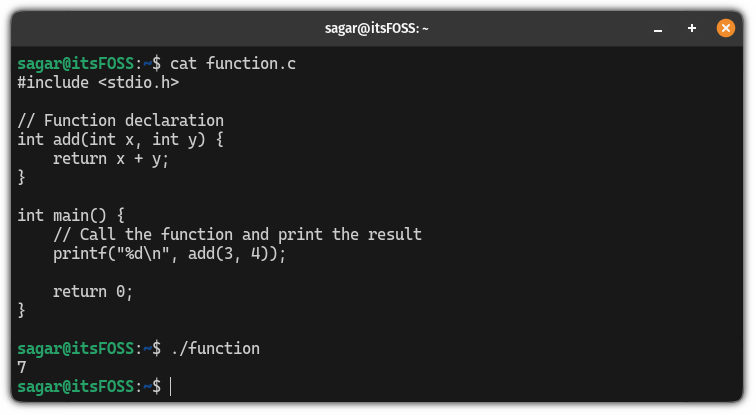Image resolution: width=756 pixels, height=415 pixels.
Task: Click the ./function command text
Action: click(215, 348)
